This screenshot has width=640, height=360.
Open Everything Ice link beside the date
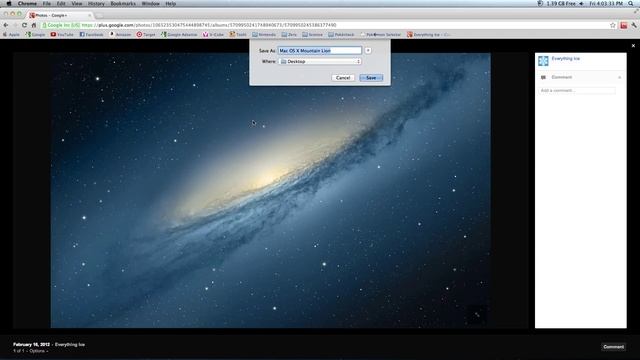coord(70,344)
